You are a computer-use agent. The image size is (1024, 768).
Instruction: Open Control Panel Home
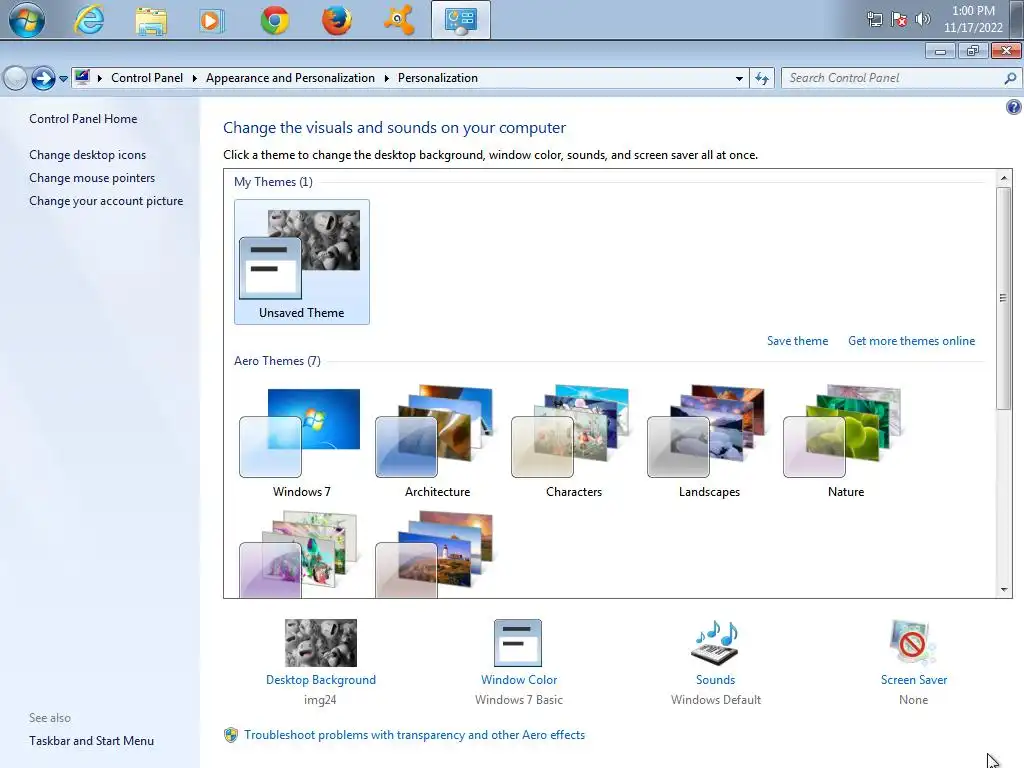coord(83,119)
